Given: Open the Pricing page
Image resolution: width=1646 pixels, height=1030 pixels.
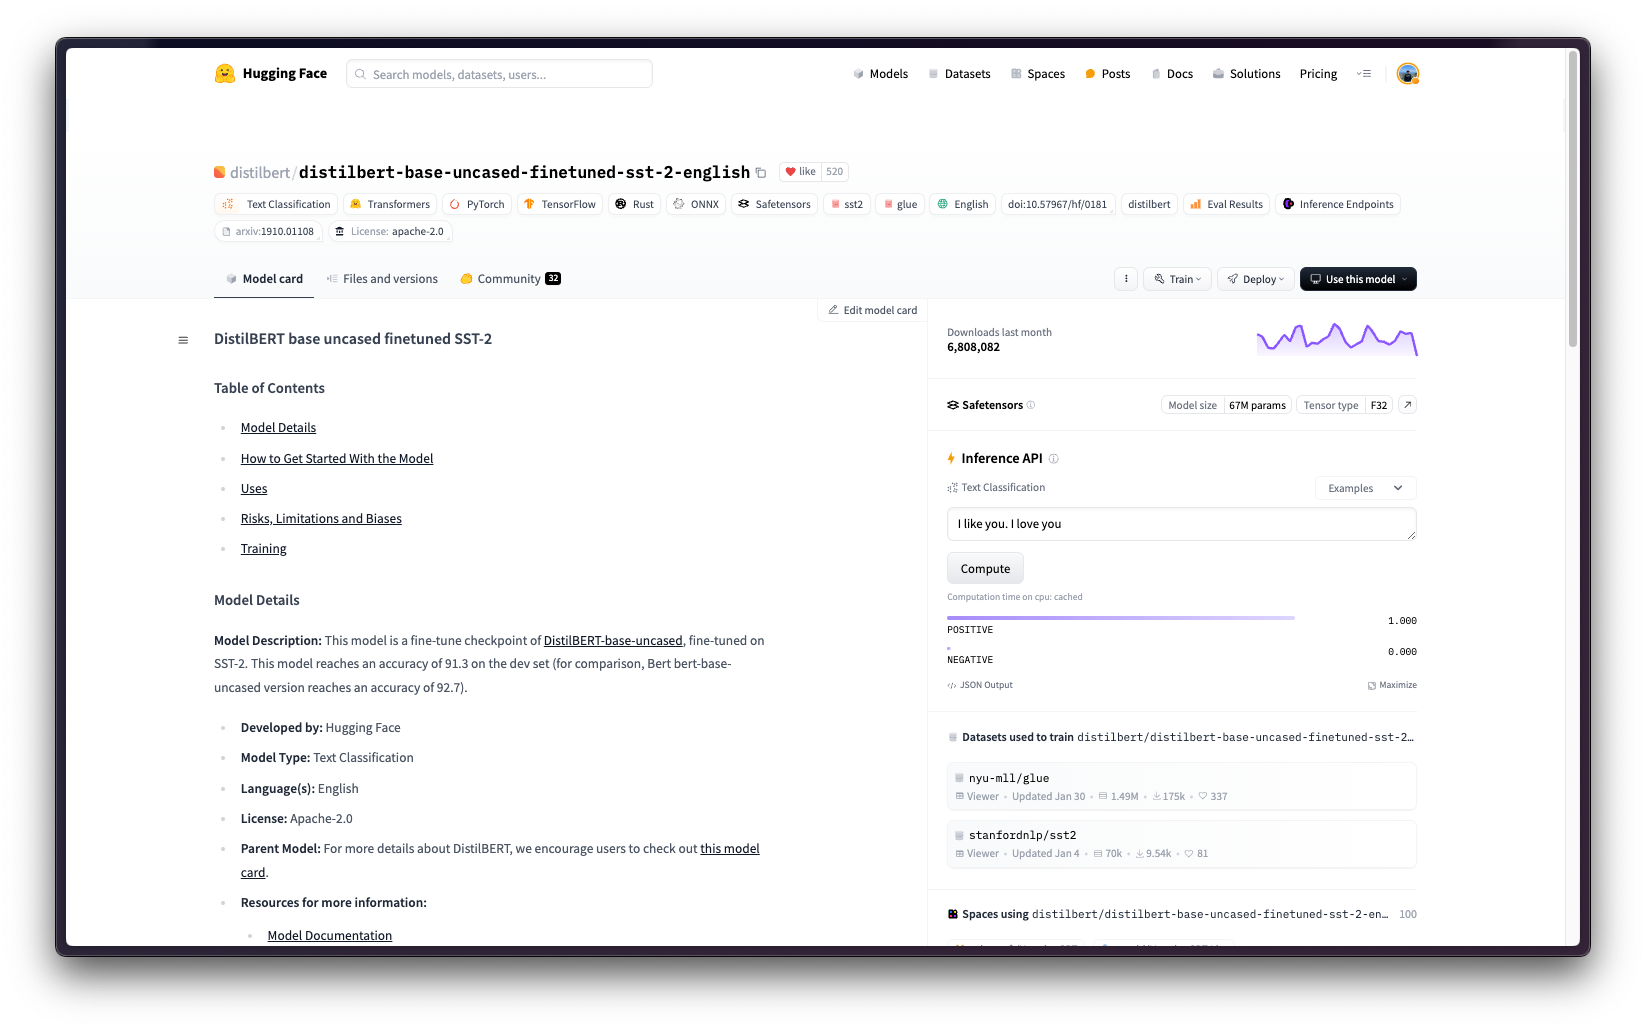Looking at the screenshot, I should click(x=1318, y=74).
